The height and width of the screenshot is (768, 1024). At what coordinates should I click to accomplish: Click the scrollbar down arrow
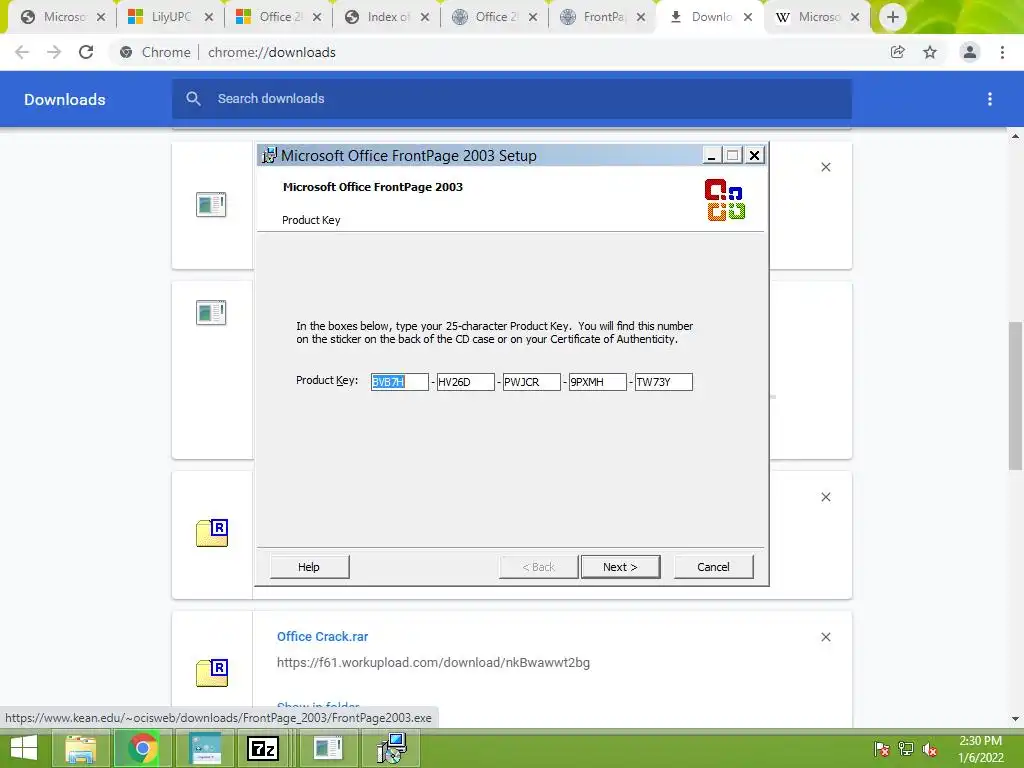coord(1015,719)
